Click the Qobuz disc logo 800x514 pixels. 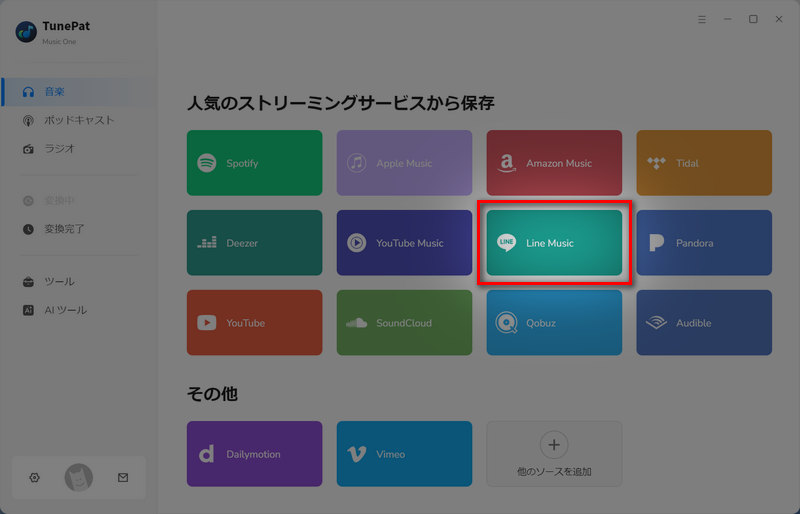click(506, 323)
